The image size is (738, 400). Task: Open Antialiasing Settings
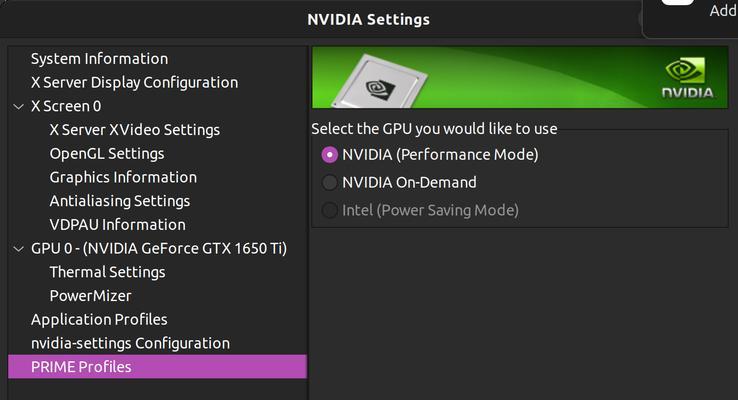120,201
